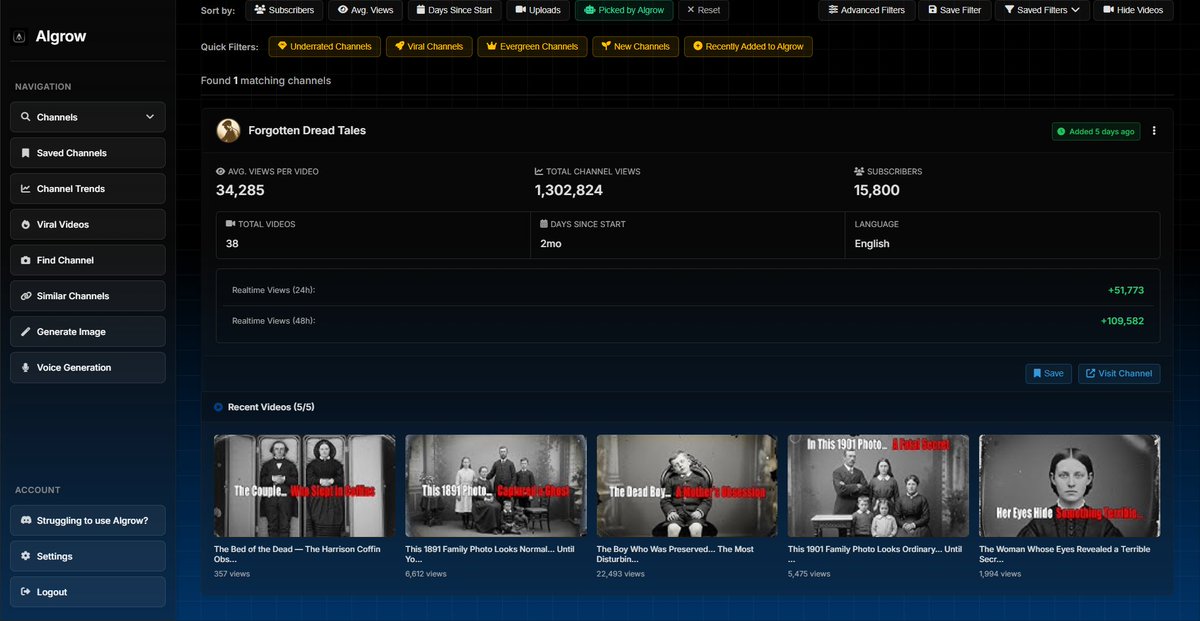Open Generate Image tool
This screenshot has width=1200, height=621.
click(x=88, y=331)
